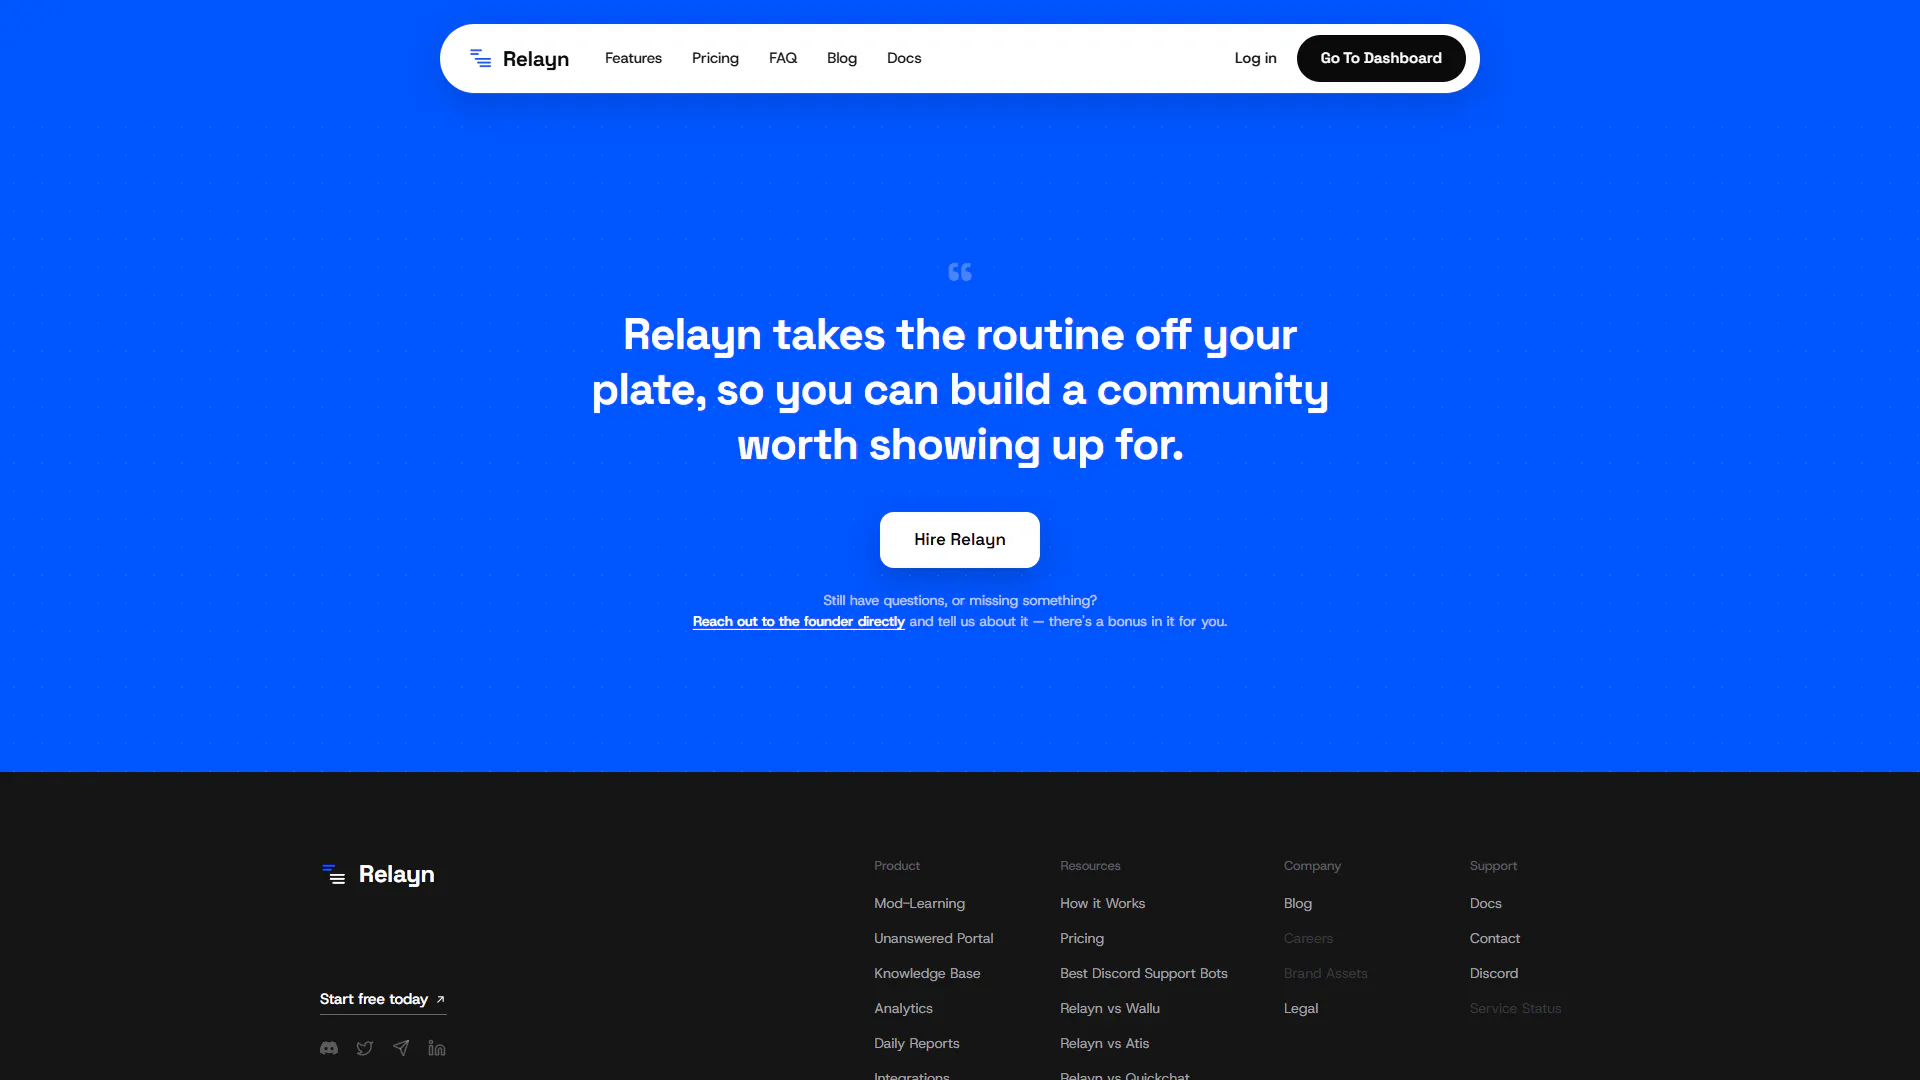The image size is (1920, 1080).
Task: Open Blog link under Company
Action: (1297, 903)
